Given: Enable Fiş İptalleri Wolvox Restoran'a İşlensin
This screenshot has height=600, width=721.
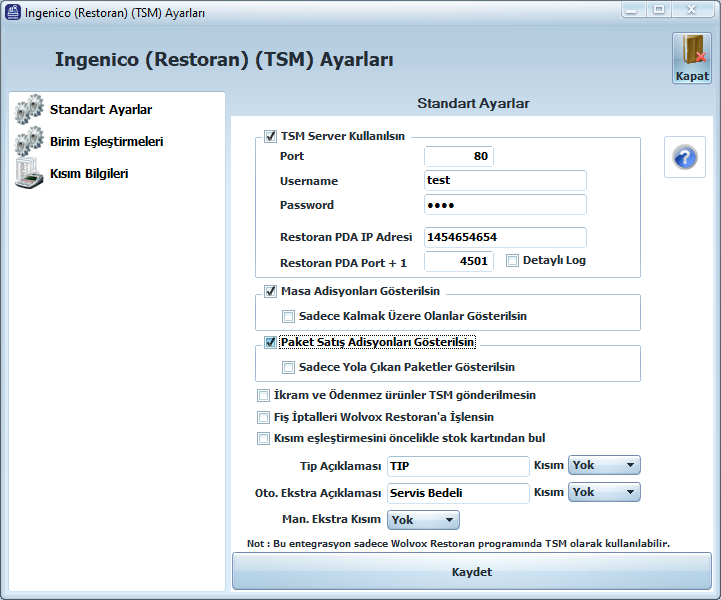Looking at the screenshot, I should click(264, 417).
